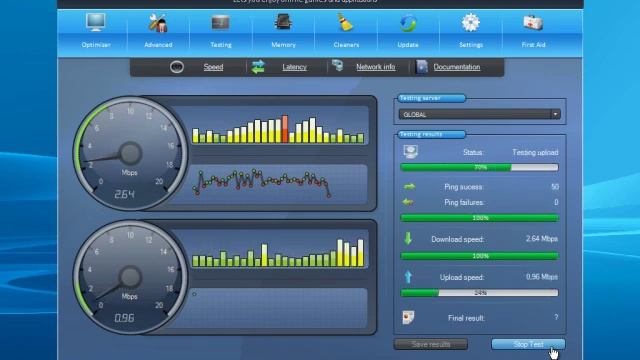The image size is (640, 360).
Task: Click the Ping failures yellow arrow icon
Action: click(x=408, y=202)
